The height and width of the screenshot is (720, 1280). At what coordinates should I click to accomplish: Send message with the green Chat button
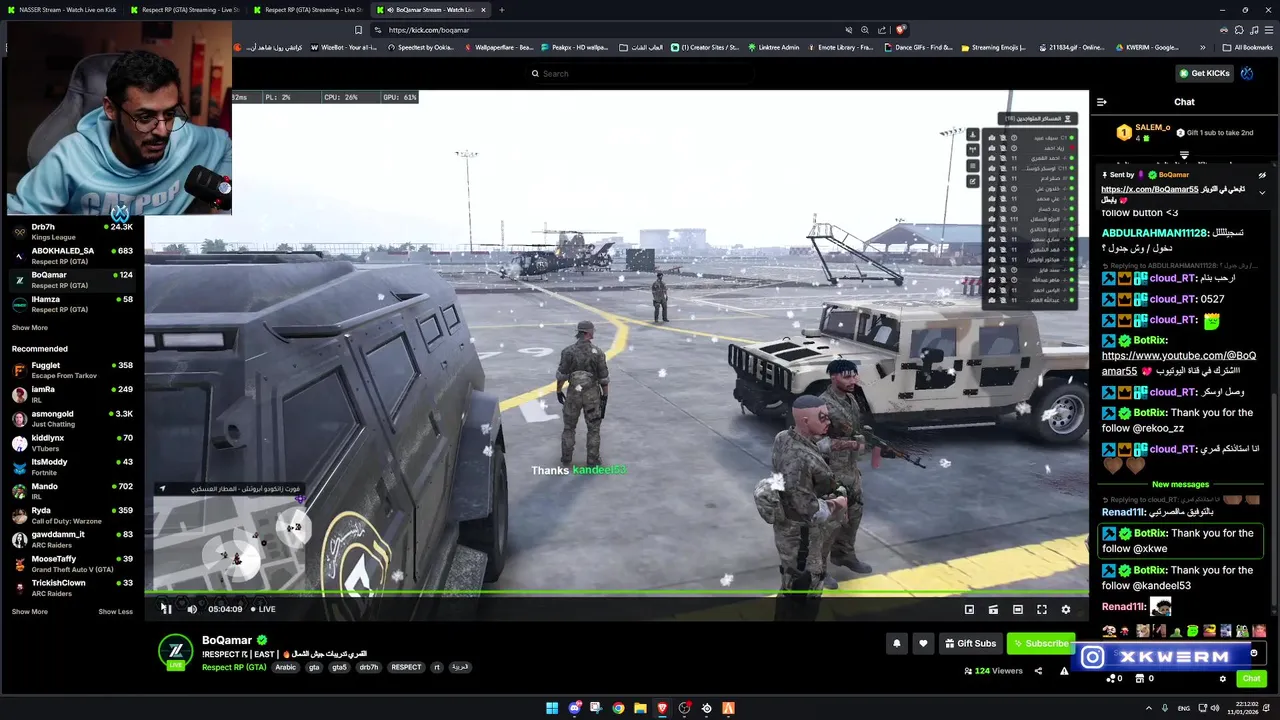[1251, 678]
